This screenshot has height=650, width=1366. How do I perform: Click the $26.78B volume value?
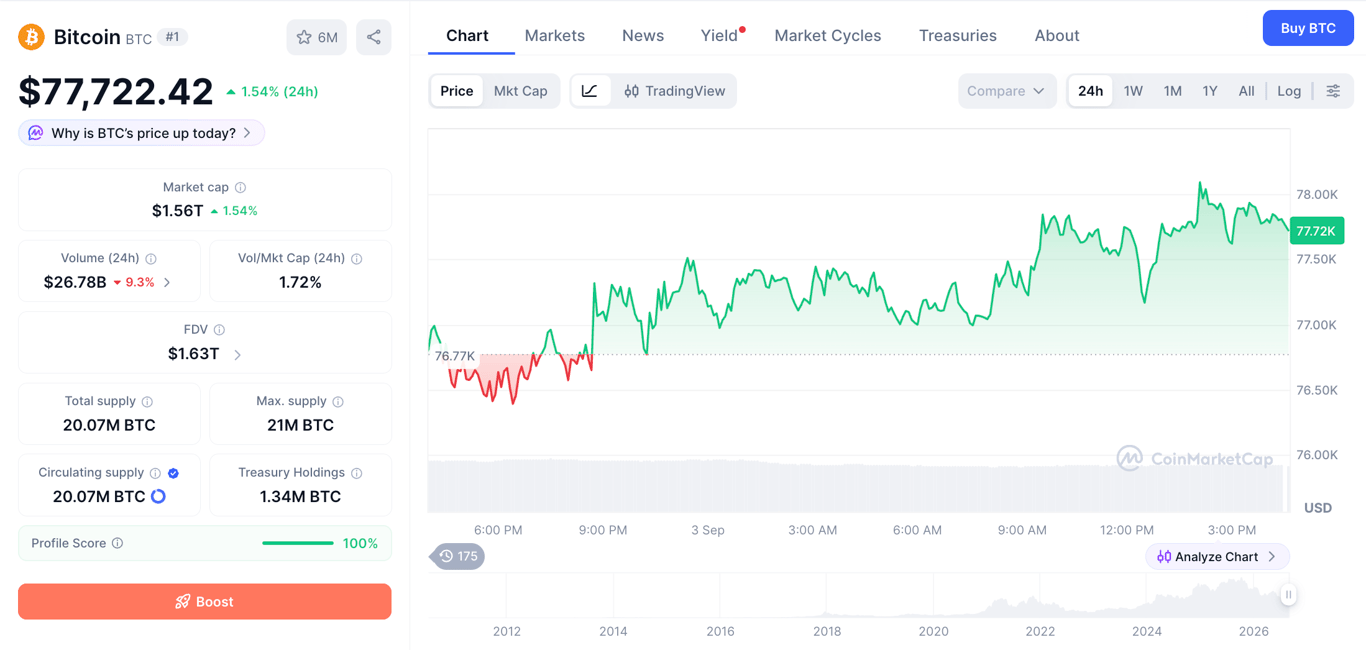(75, 282)
